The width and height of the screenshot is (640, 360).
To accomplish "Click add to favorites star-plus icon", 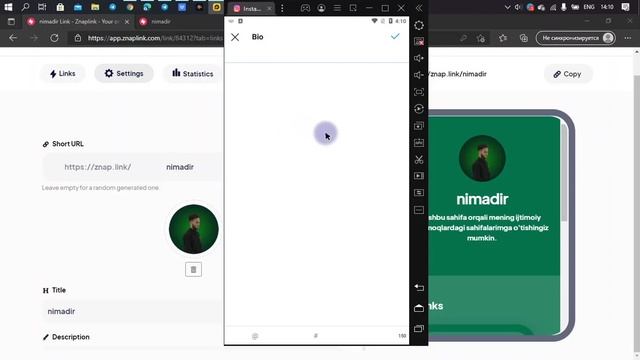I will point(481,38).
